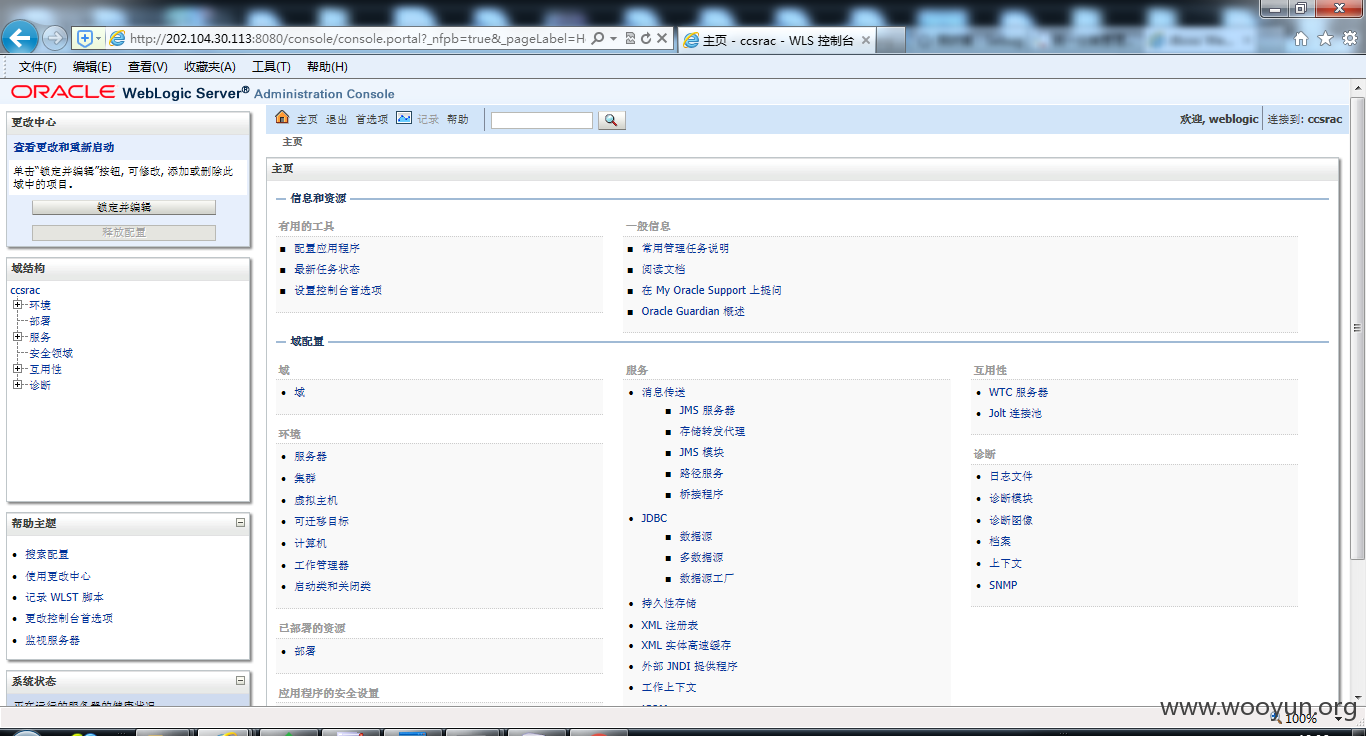The width and height of the screenshot is (1366, 736).
Task: Click the page vertical scrollbar
Action: tap(1357, 328)
